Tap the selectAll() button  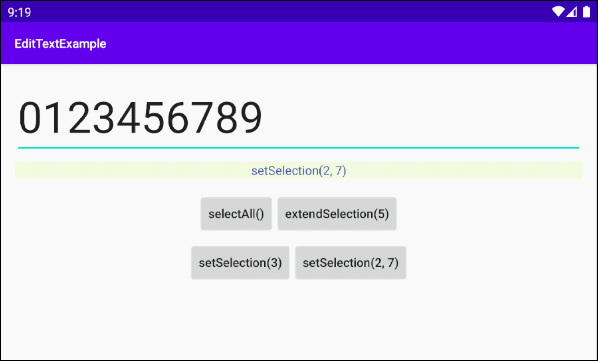point(236,214)
